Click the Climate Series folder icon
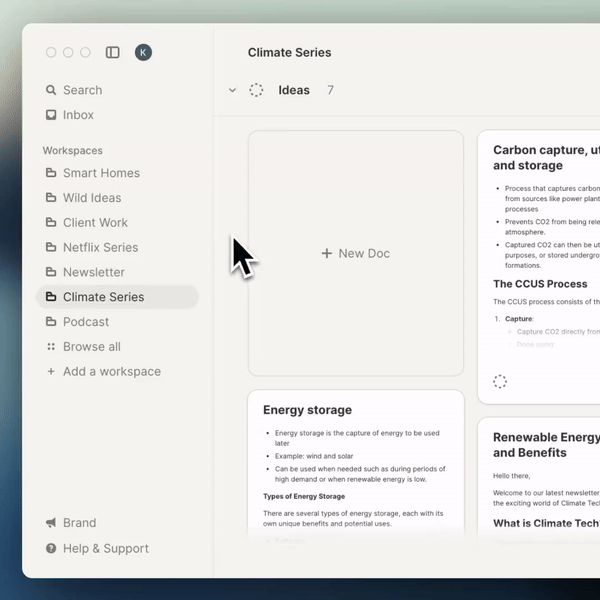Viewport: 600px width, 600px height. (x=51, y=297)
